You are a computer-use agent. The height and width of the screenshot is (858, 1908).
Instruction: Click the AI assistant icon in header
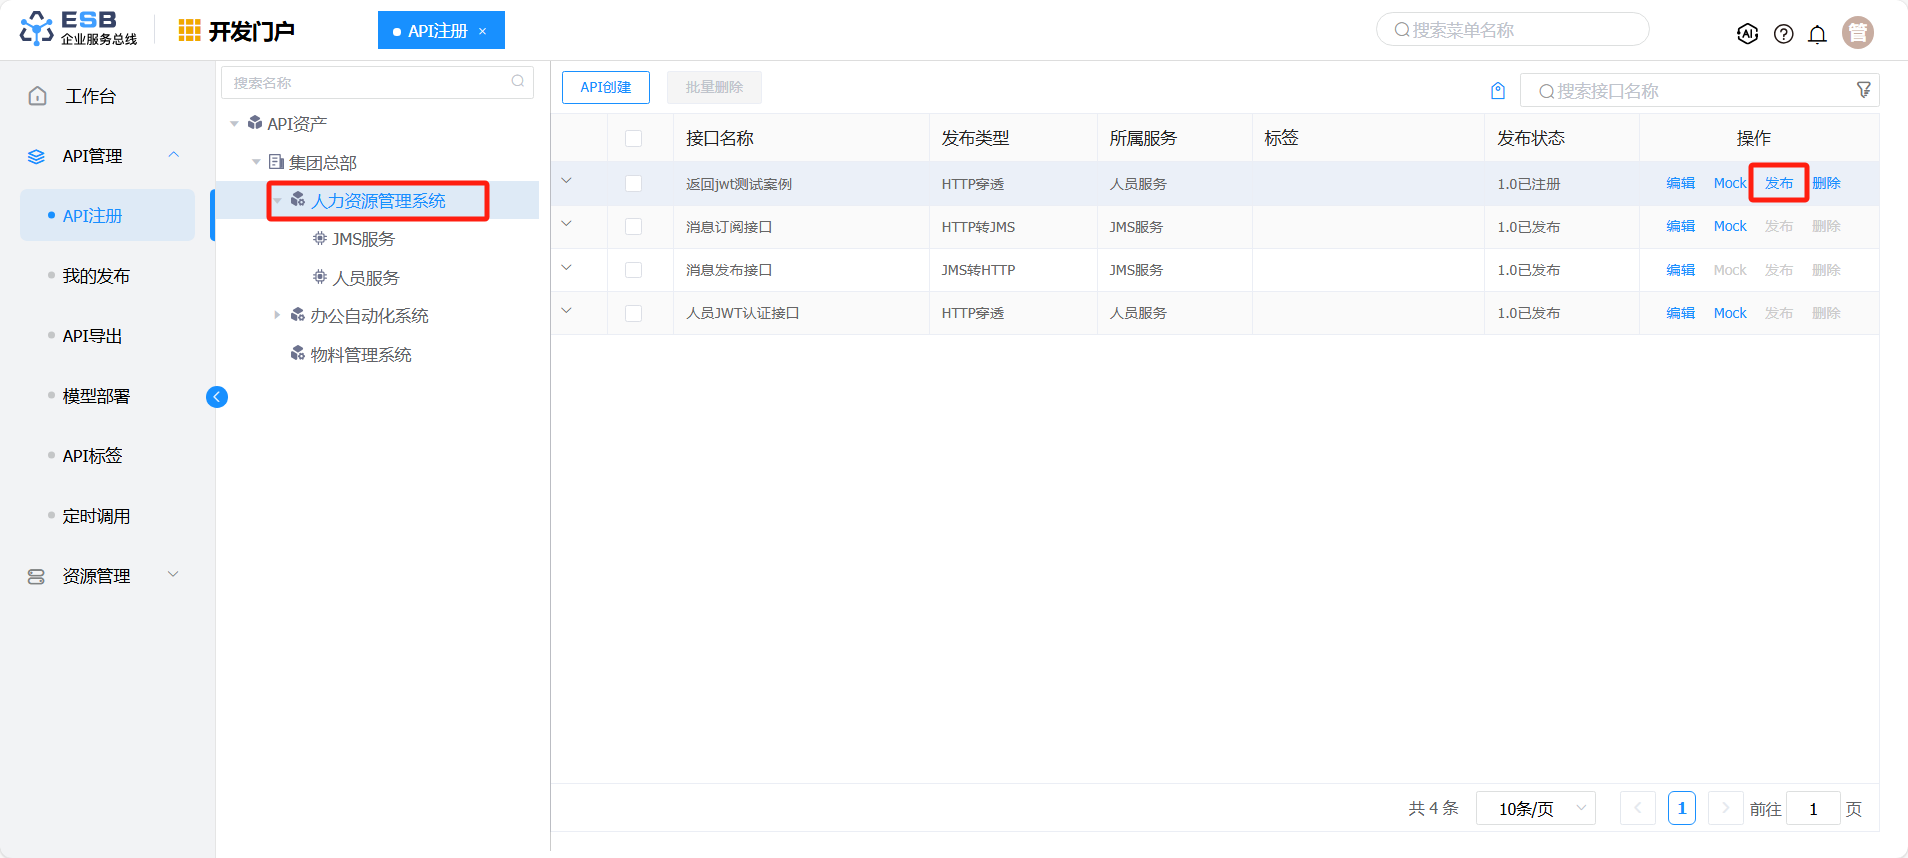(x=1747, y=34)
